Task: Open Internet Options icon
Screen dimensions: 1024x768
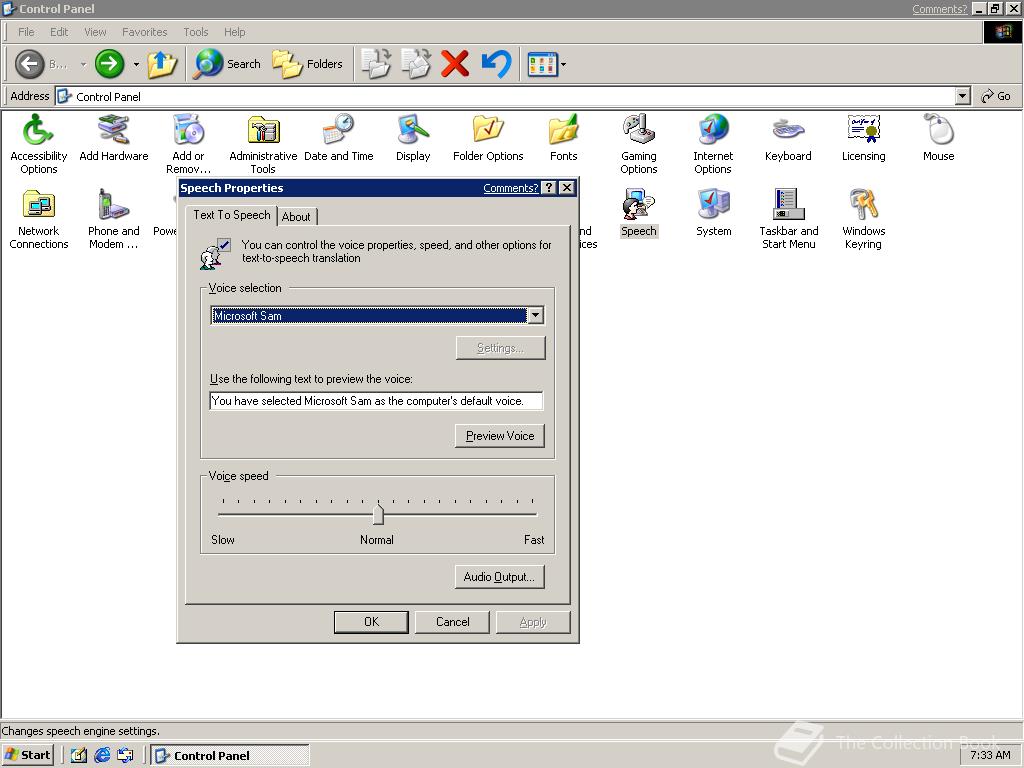Action: point(713,144)
